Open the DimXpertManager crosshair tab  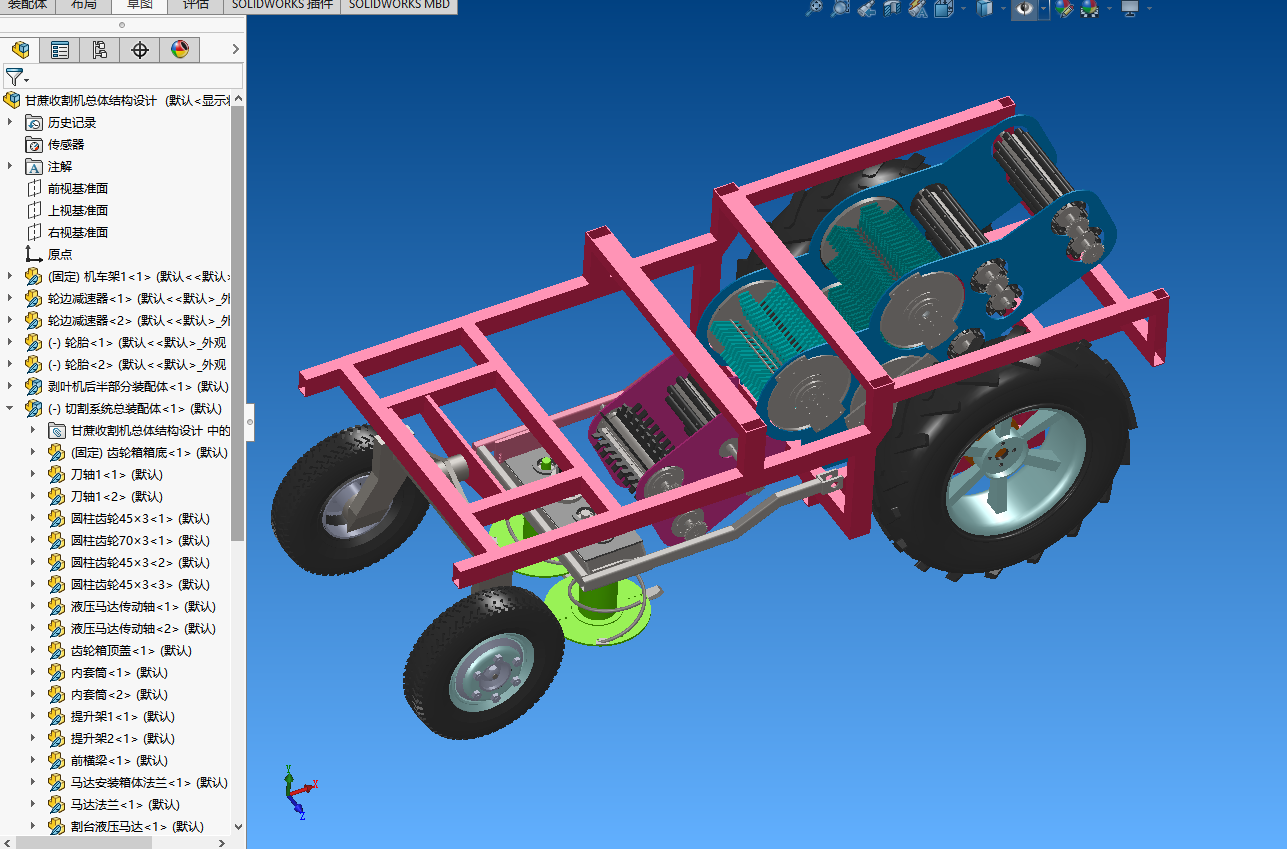pos(140,50)
